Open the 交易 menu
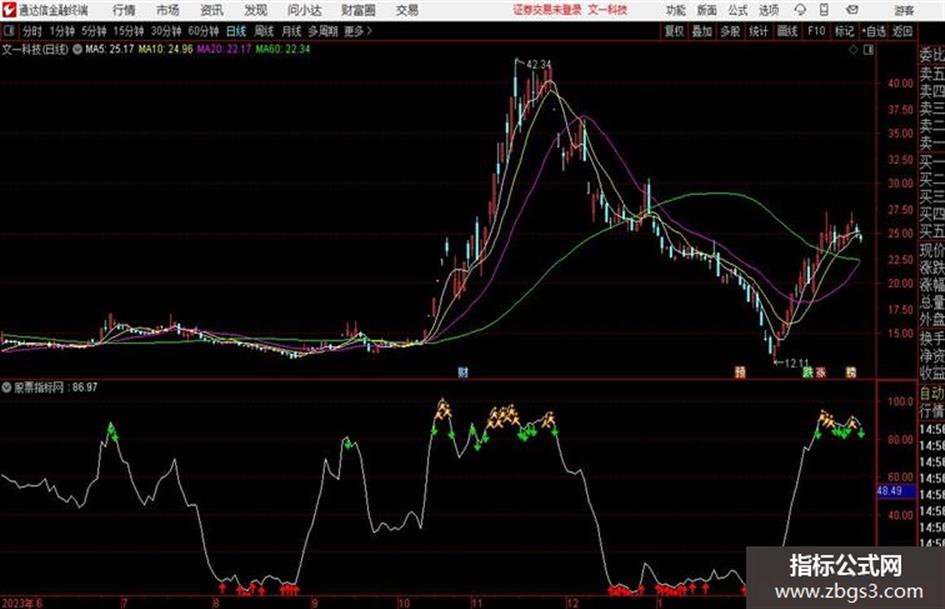Viewport: 945px width, 609px height. click(x=407, y=10)
